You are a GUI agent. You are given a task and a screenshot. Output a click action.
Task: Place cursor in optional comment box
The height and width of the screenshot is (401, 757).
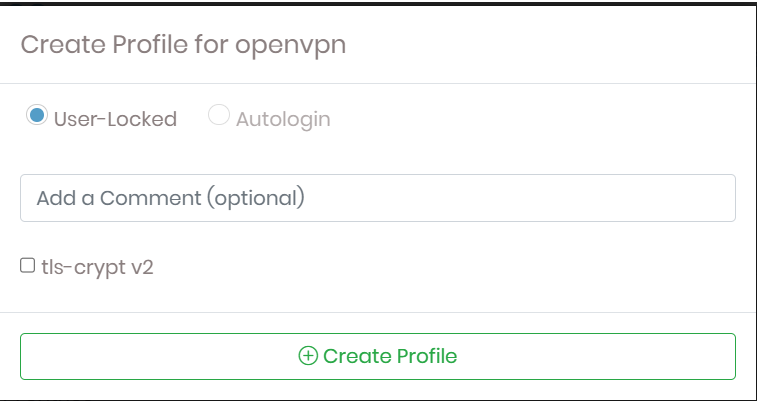pos(378,198)
